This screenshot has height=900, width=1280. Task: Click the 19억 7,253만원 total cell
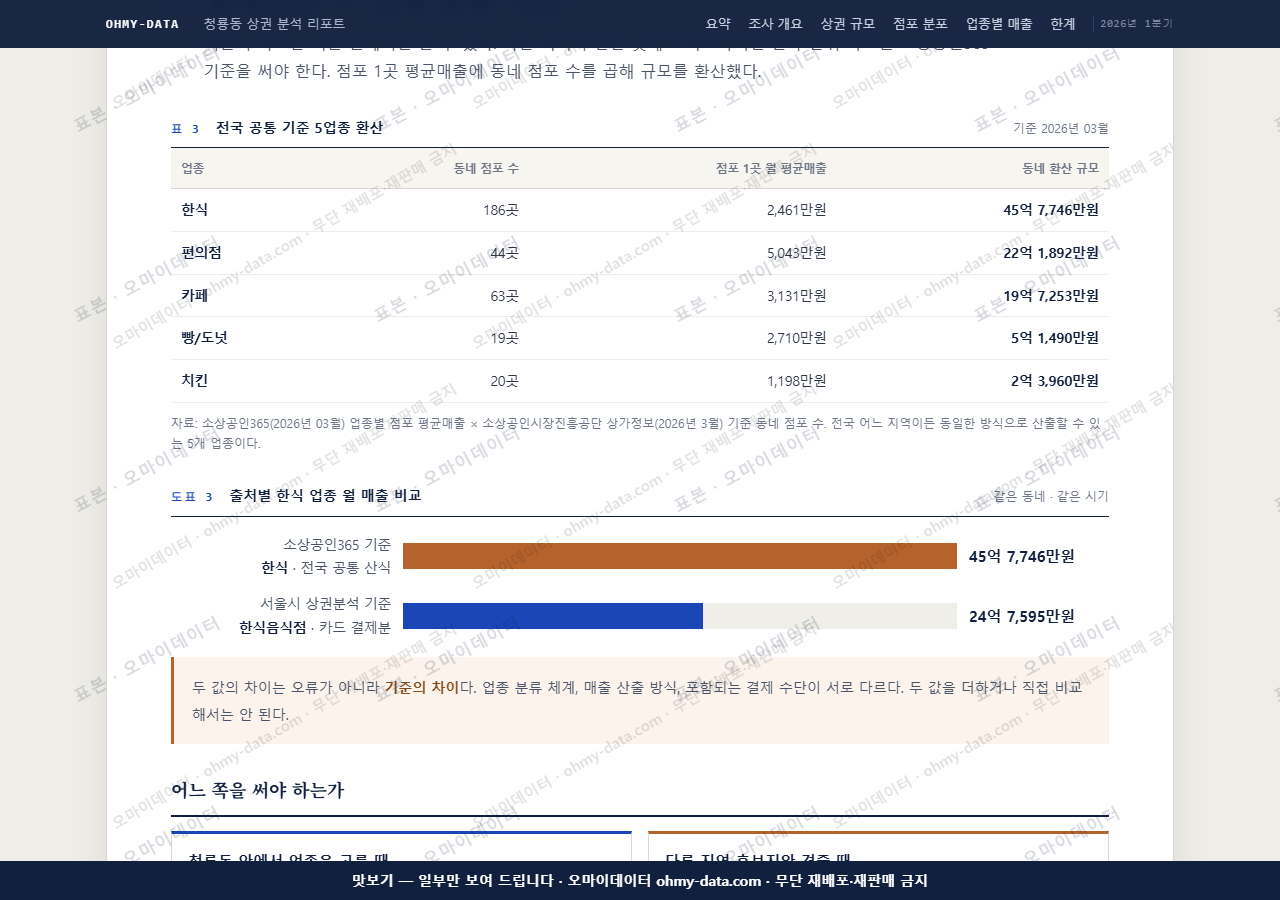pos(1051,296)
